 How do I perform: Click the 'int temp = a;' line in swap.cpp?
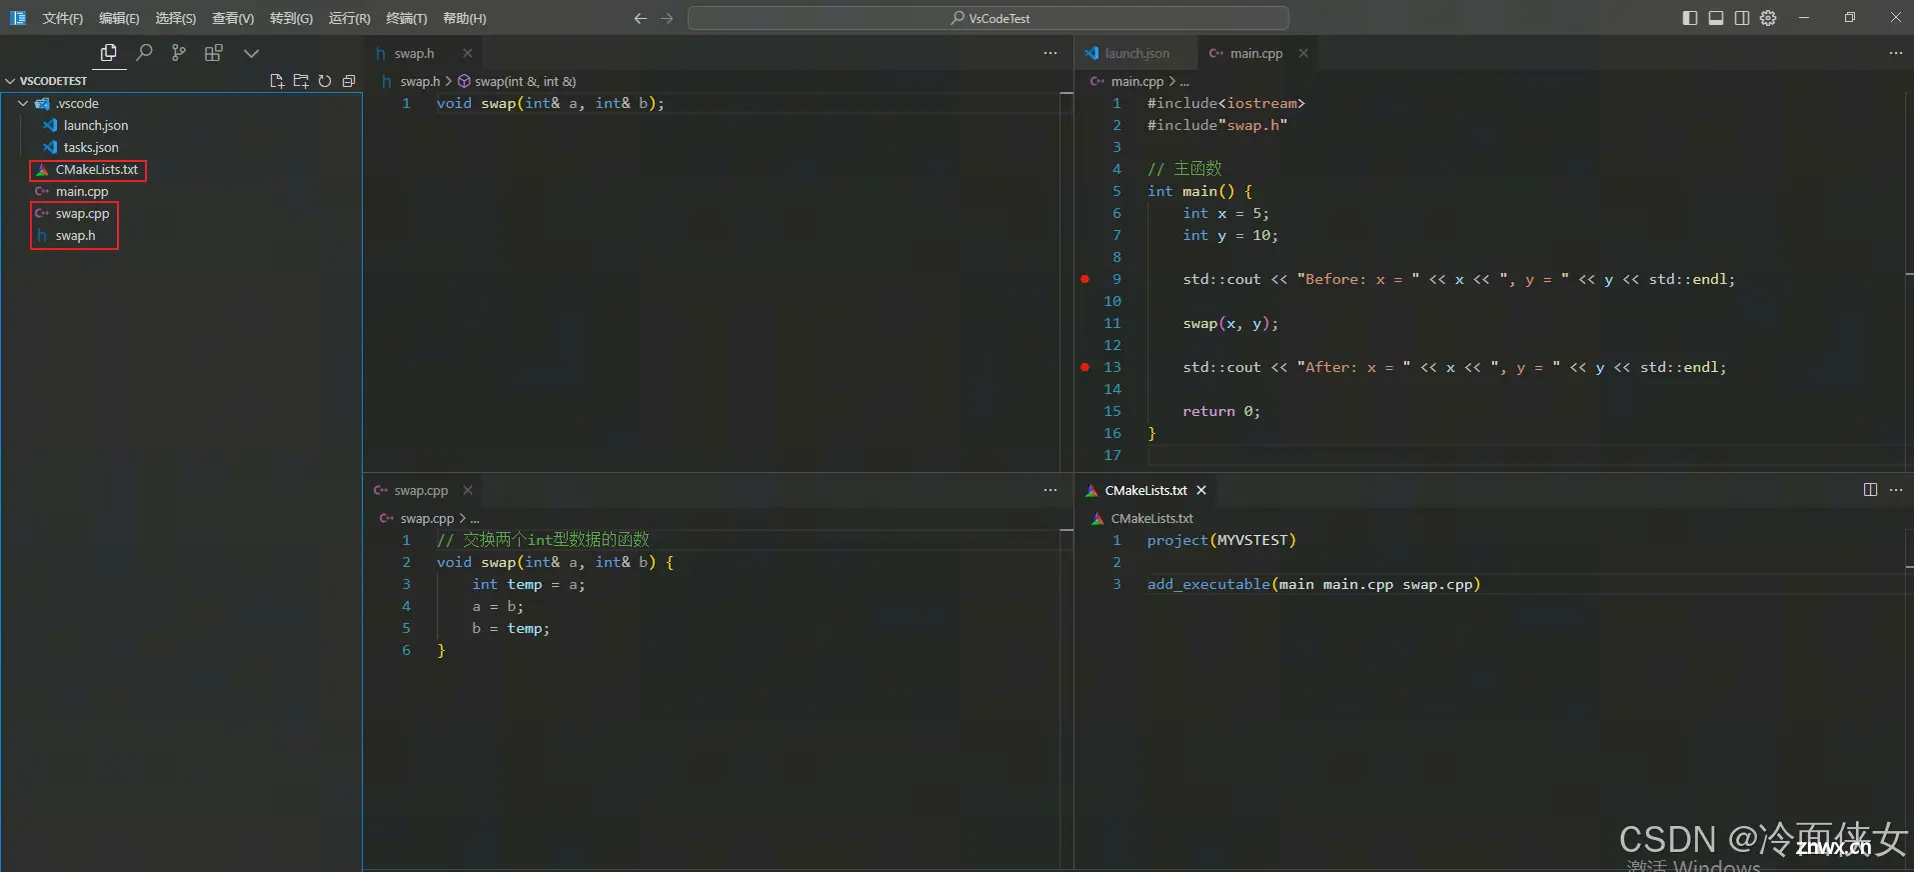[528, 584]
